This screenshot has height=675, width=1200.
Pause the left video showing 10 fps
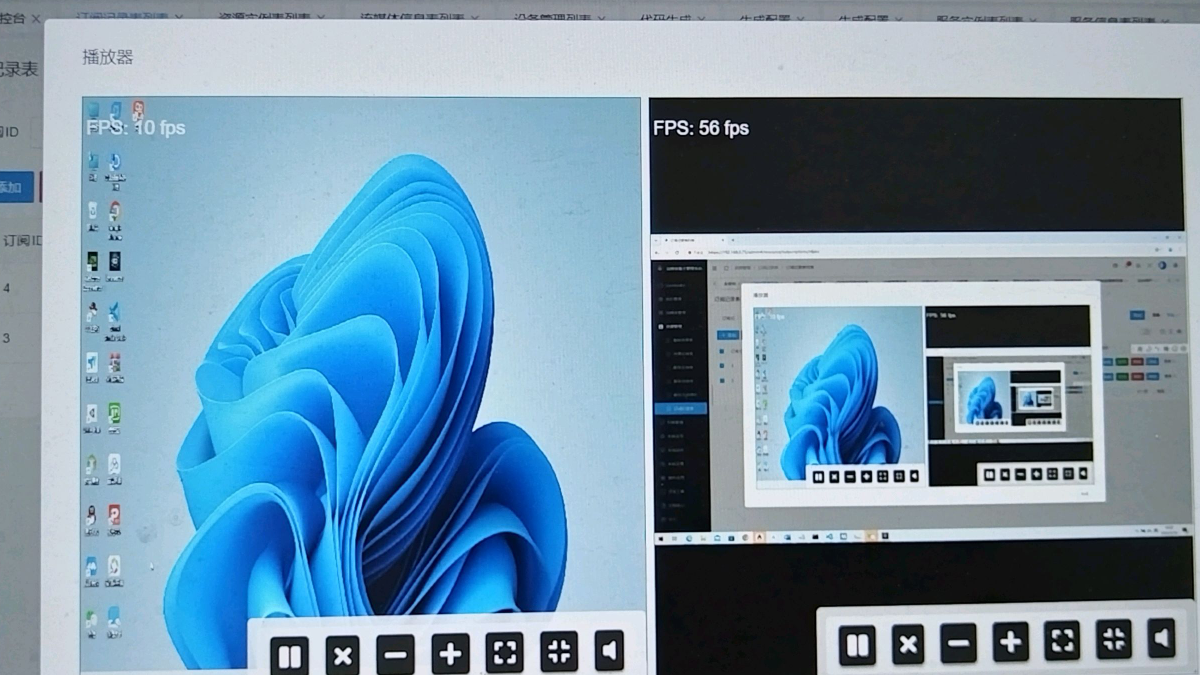290,655
